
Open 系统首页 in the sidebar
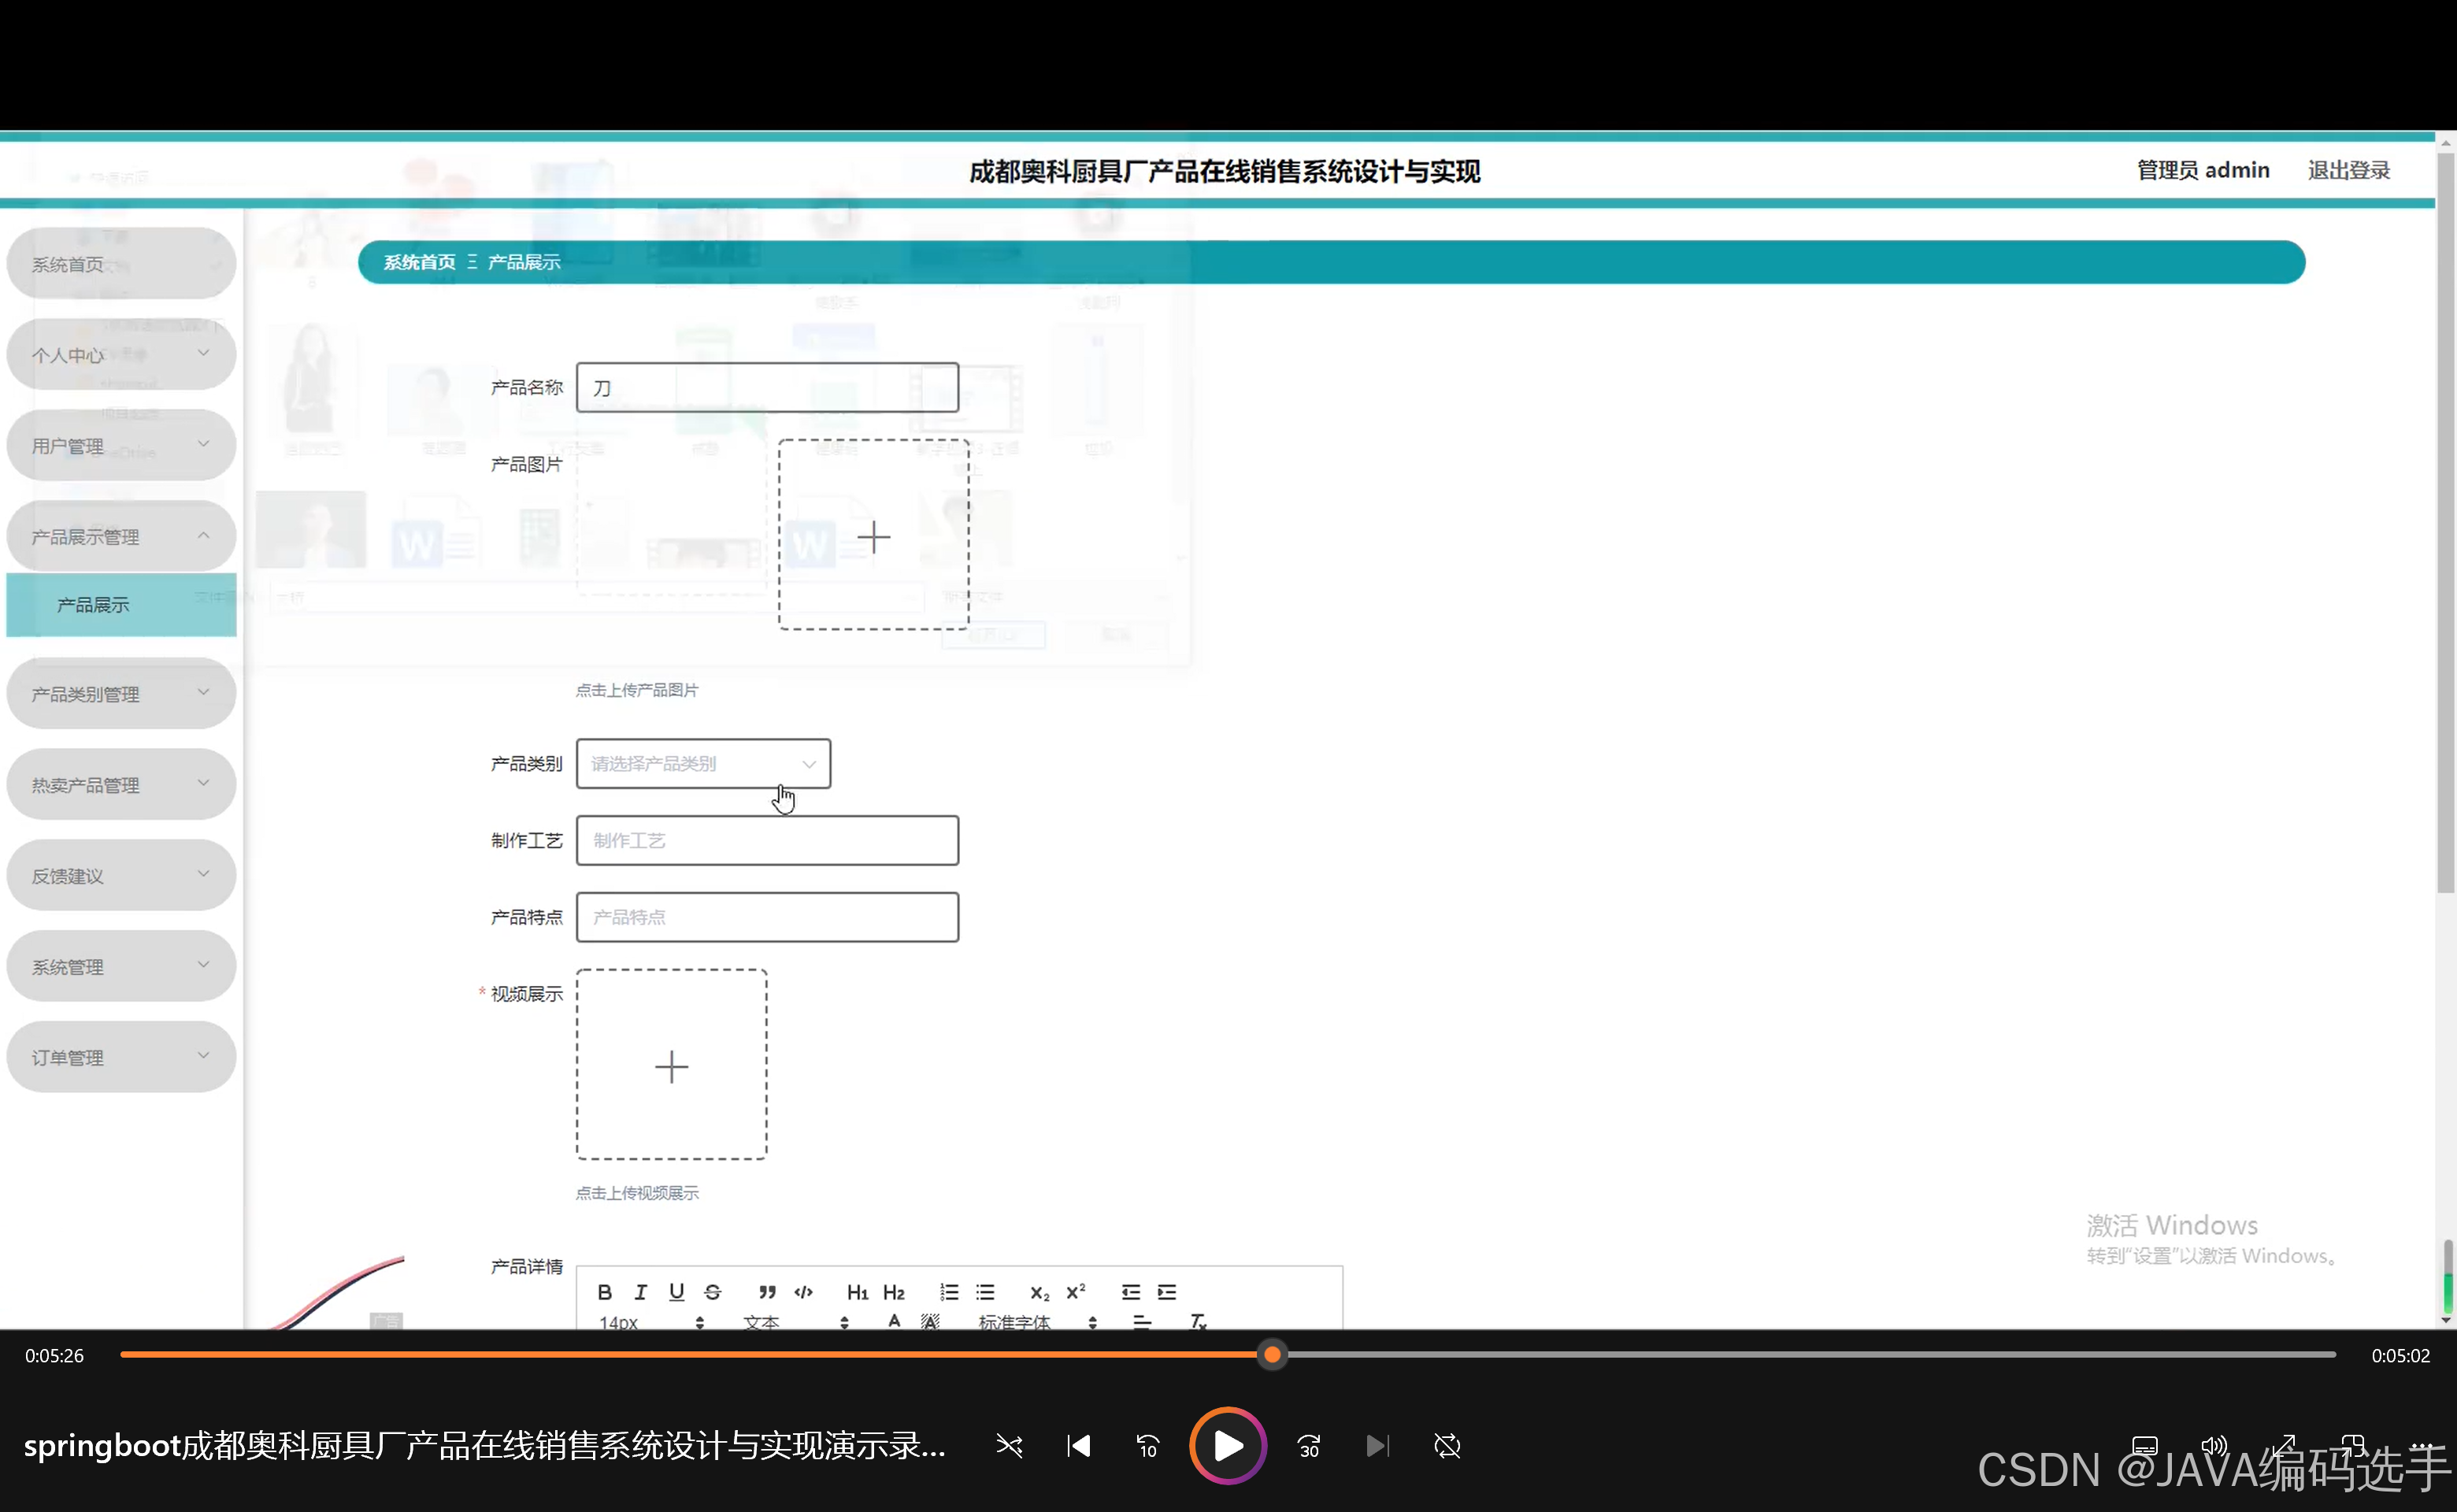[x=121, y=264]
